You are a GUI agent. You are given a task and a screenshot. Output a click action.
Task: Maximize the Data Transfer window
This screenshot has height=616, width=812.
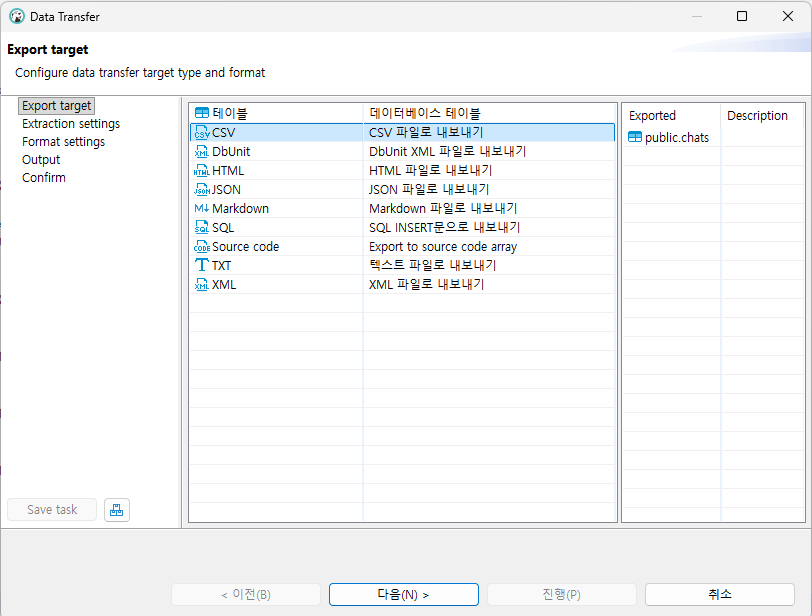[x=742, y=16]
